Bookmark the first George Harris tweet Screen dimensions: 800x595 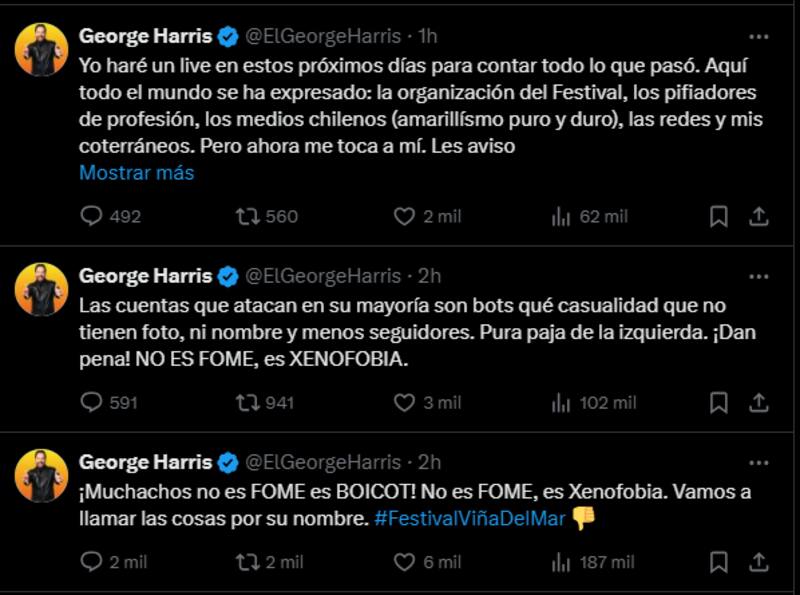tap(718, 216)
